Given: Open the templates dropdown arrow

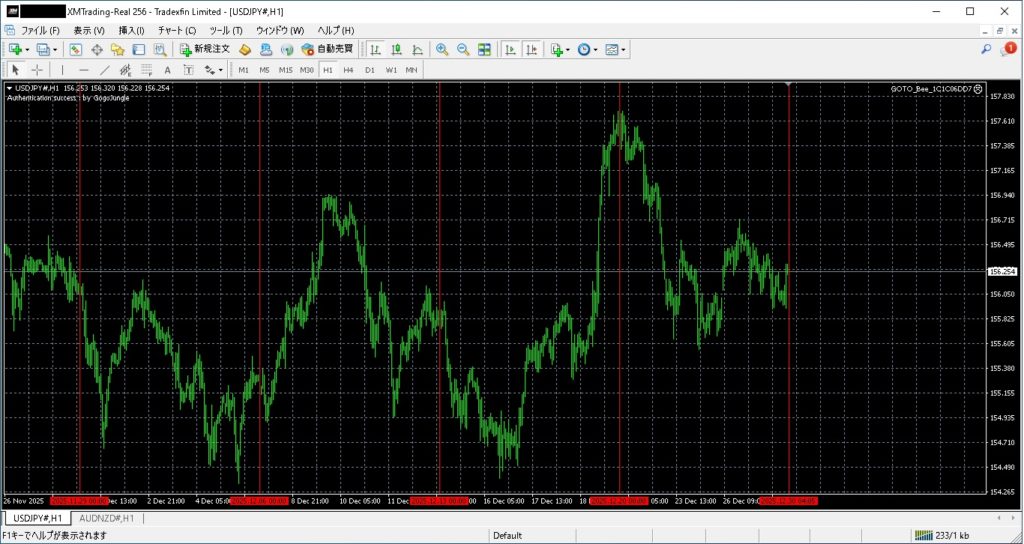Looking at the screenshot, I should click(624, 49).
